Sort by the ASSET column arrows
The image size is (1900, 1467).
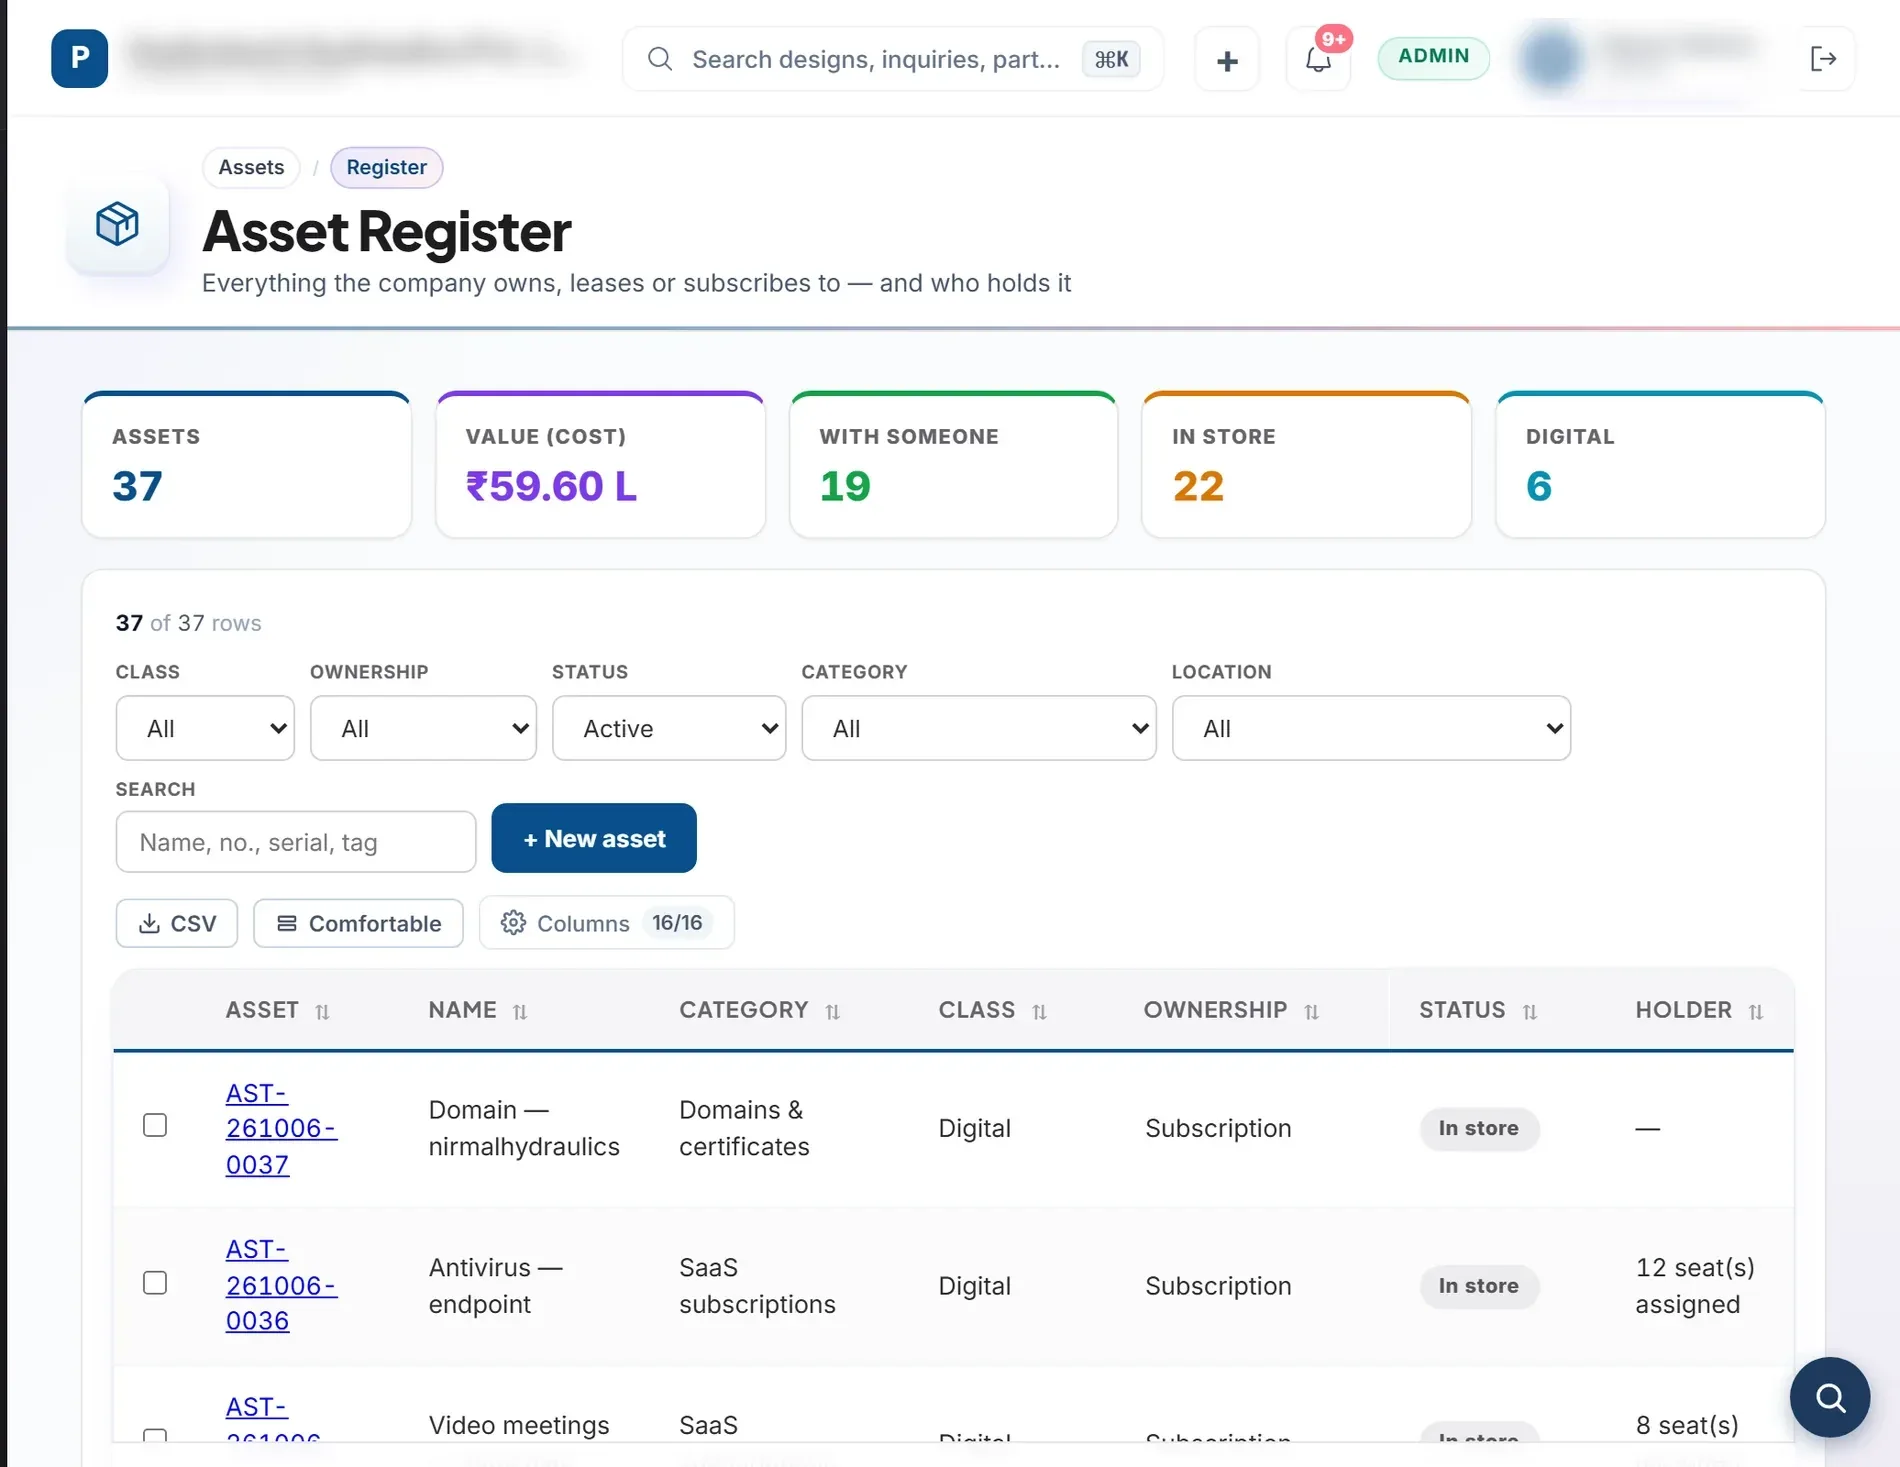click(x=322, y=1012)
